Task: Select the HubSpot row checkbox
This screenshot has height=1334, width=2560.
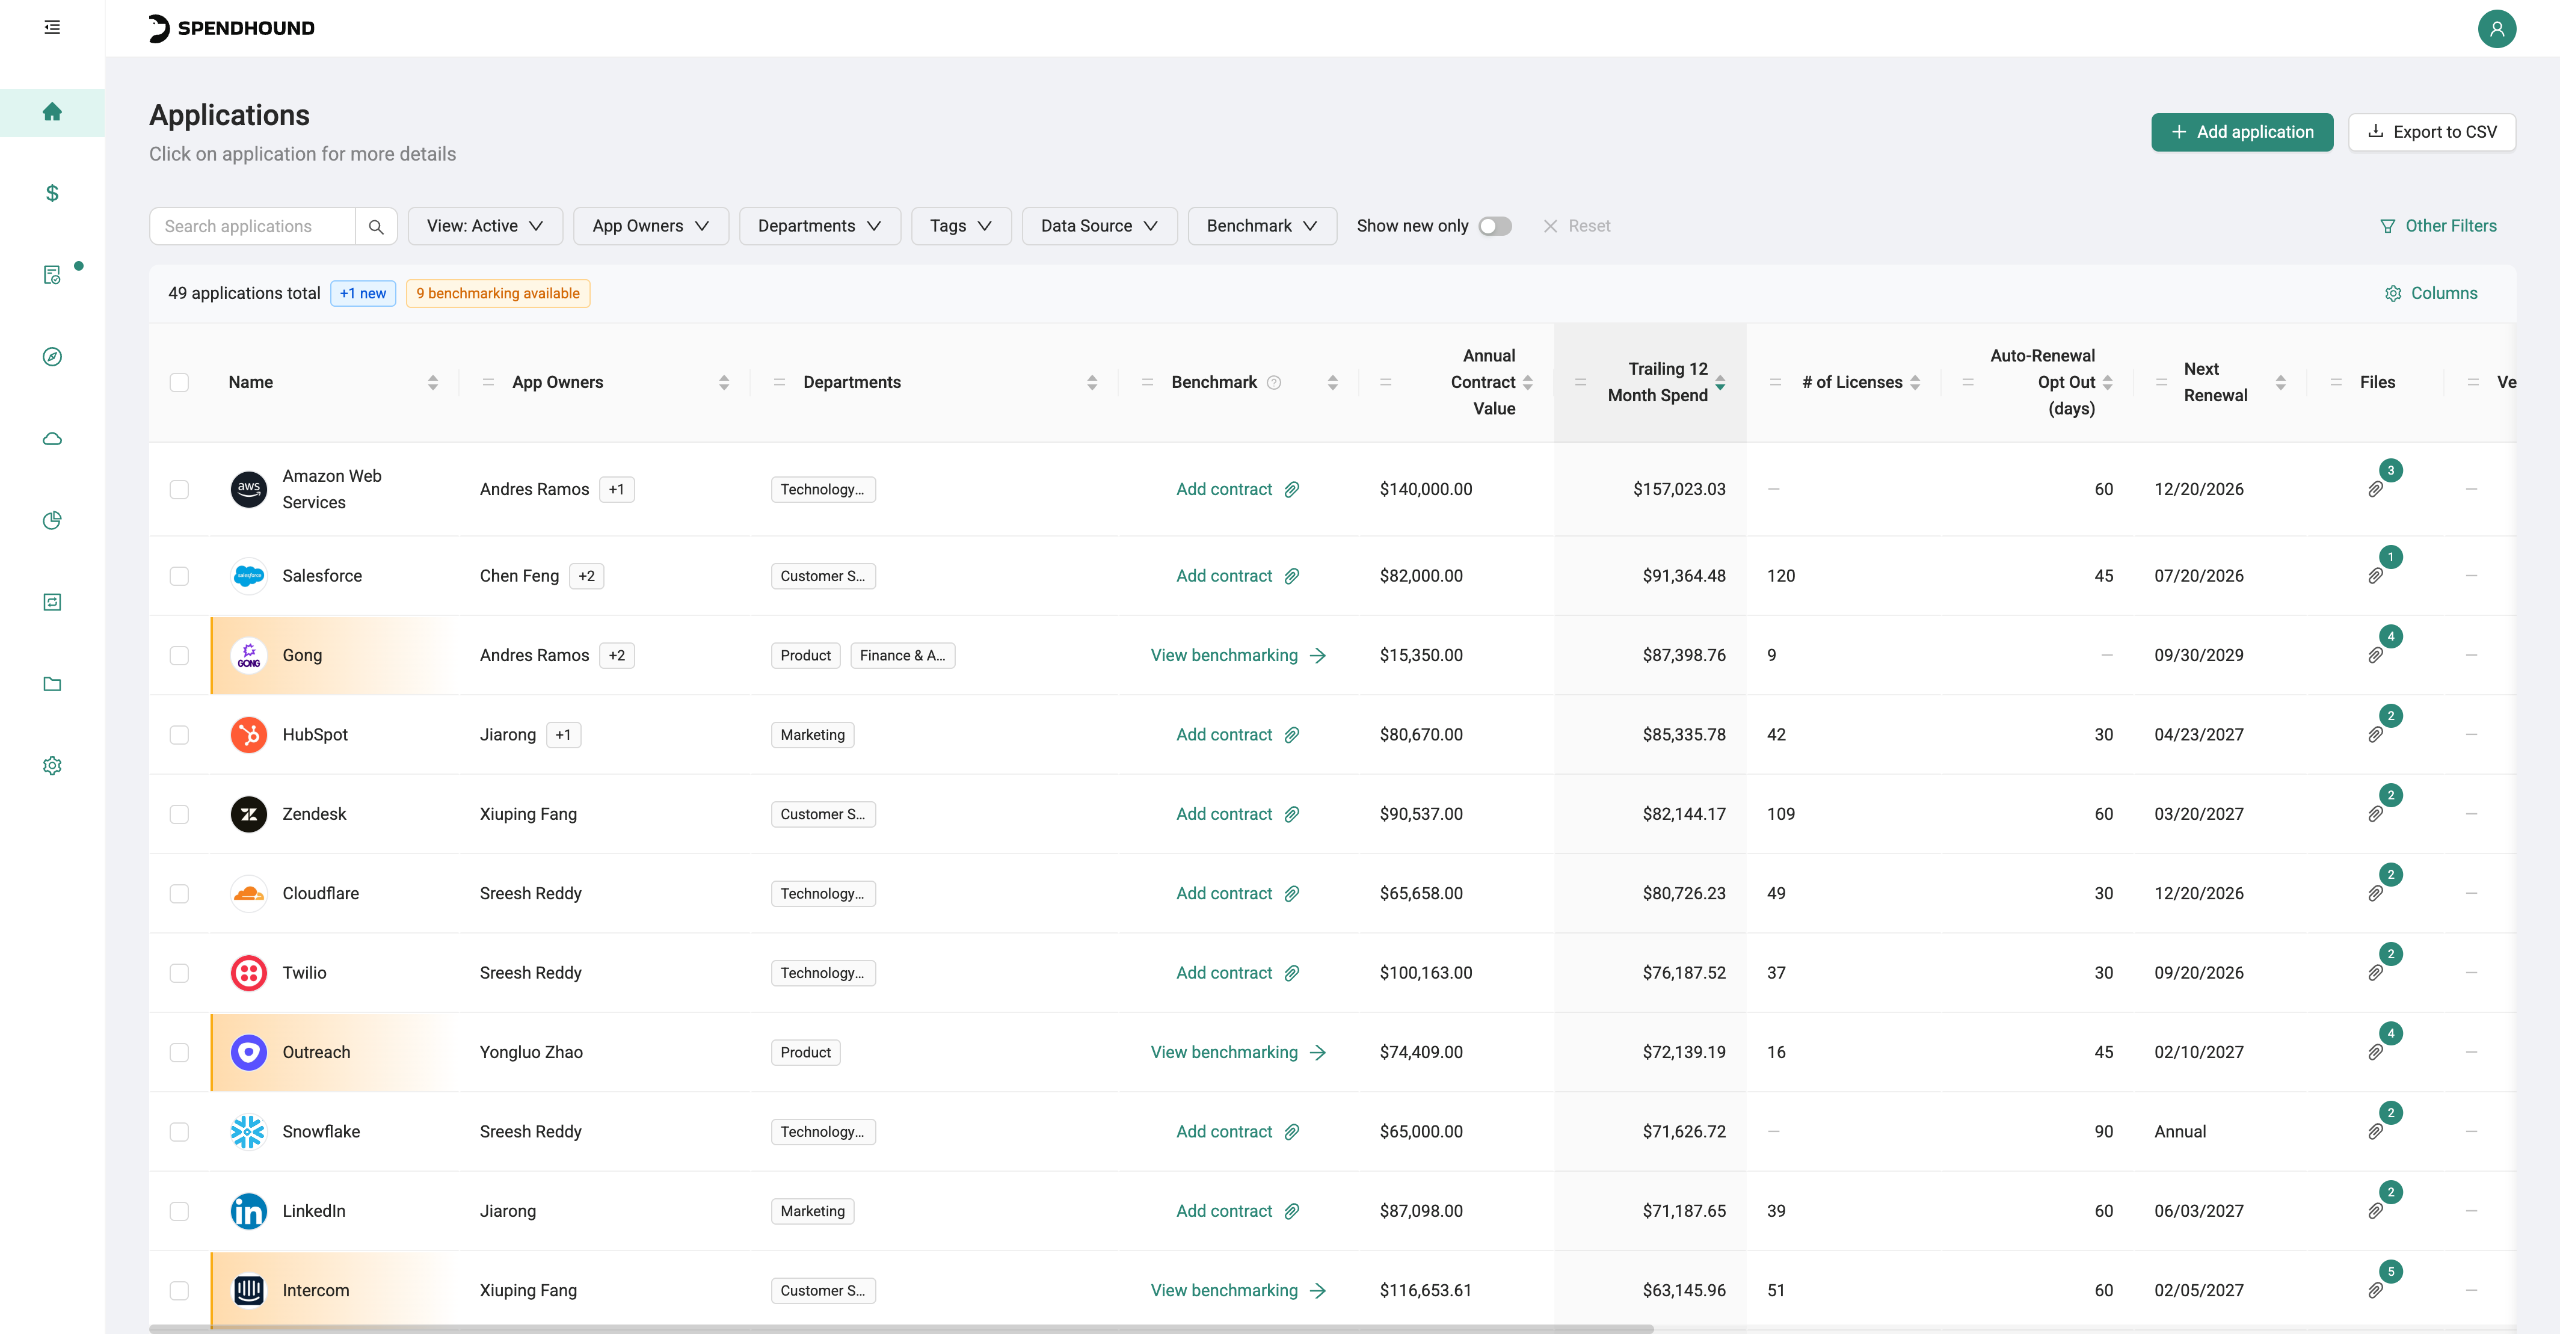Action: point(179,735)
